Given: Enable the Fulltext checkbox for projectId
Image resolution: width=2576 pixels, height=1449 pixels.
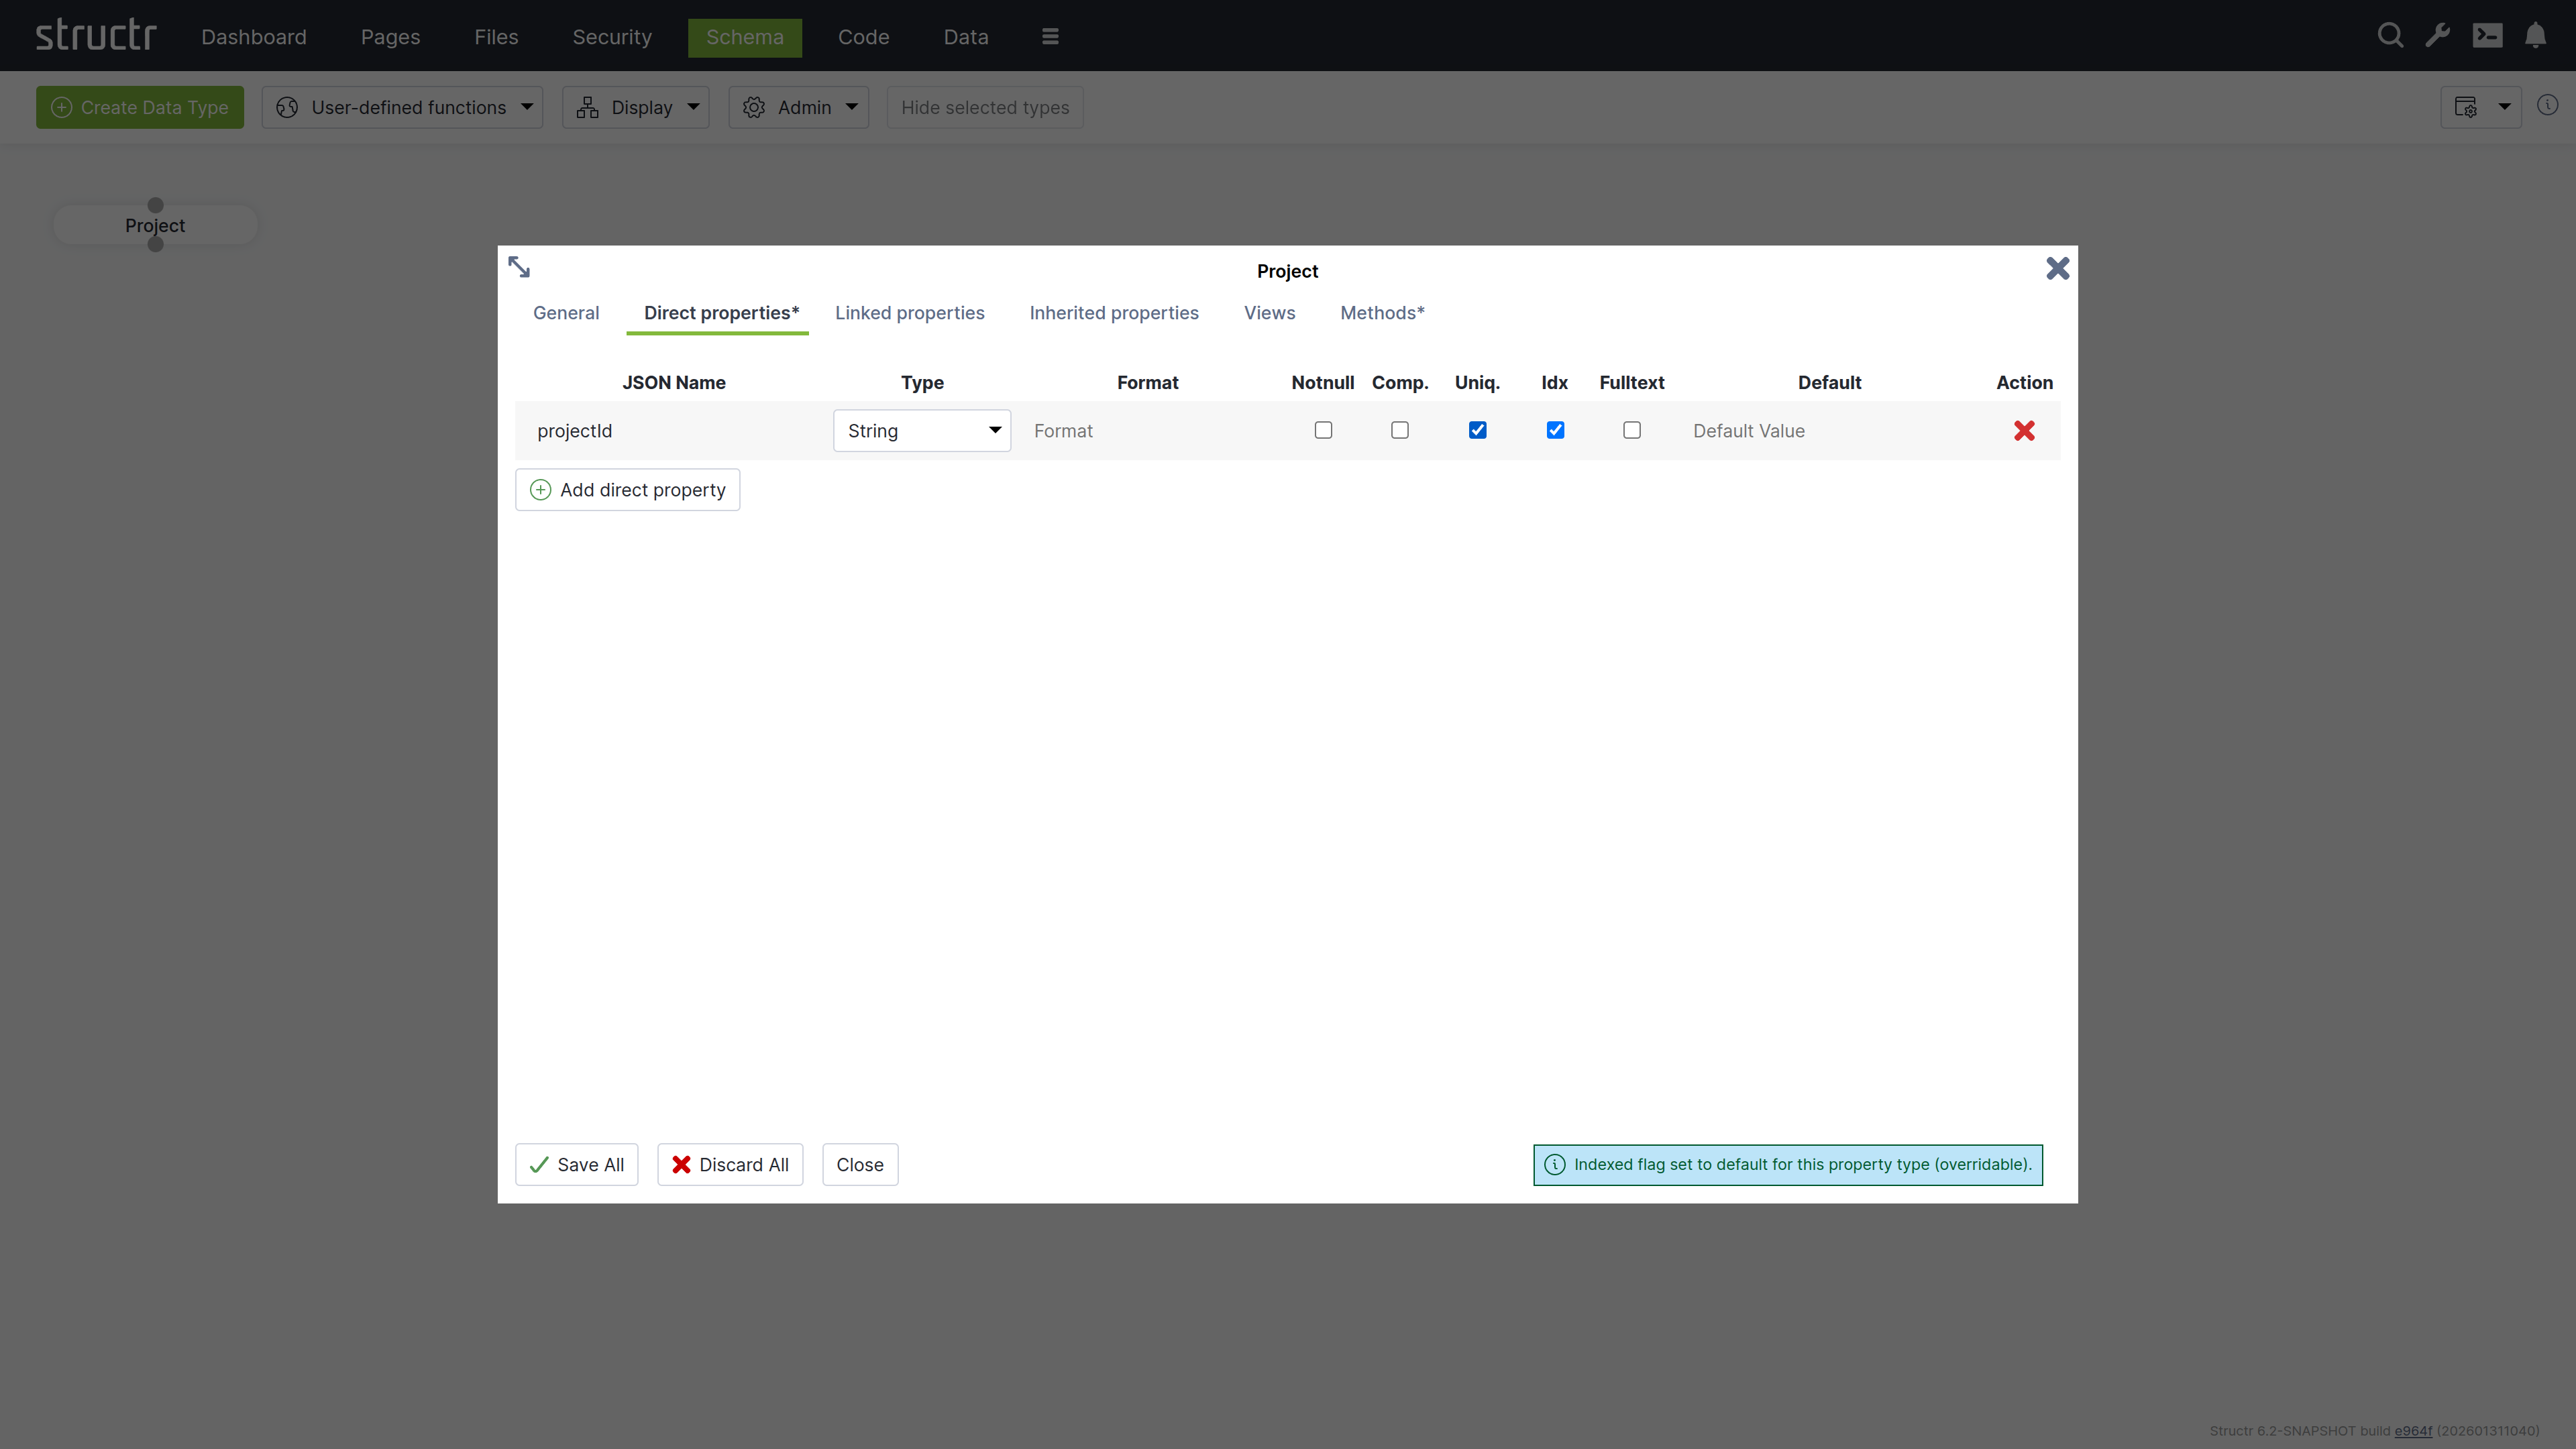Looking at the screenshot, I should (1631, 430).
